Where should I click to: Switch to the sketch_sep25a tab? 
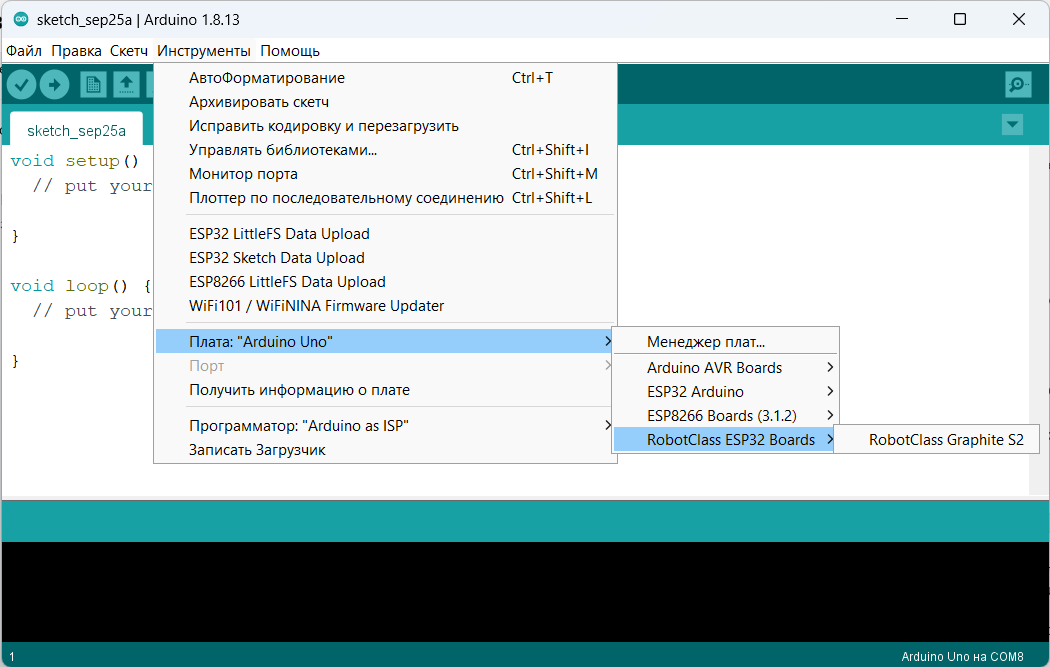point(76,131)
